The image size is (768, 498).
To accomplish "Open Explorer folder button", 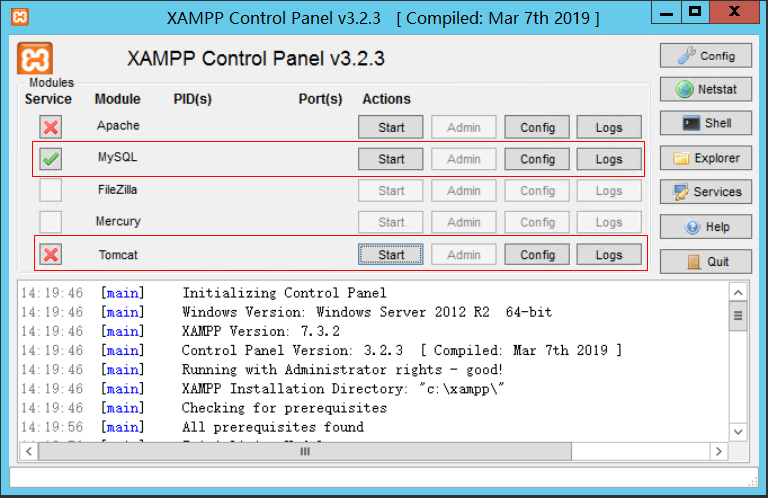I will tap(706, 158).
